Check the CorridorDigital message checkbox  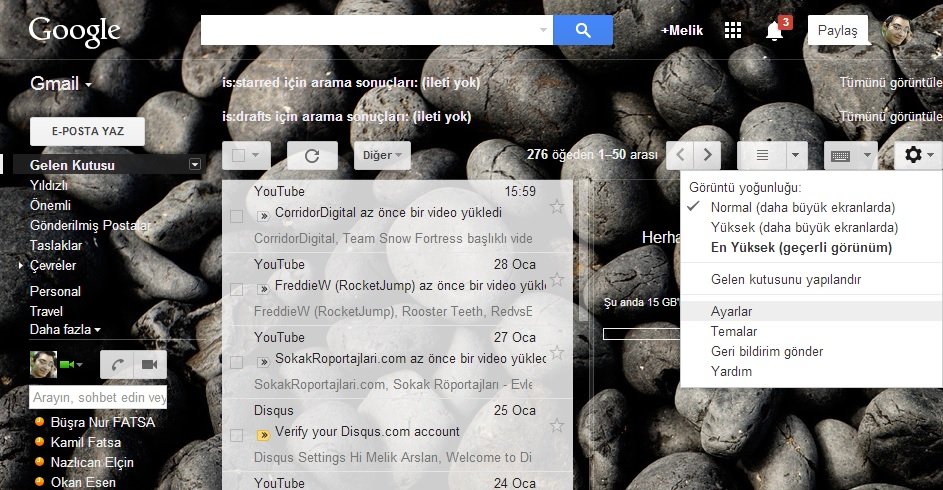236,216
